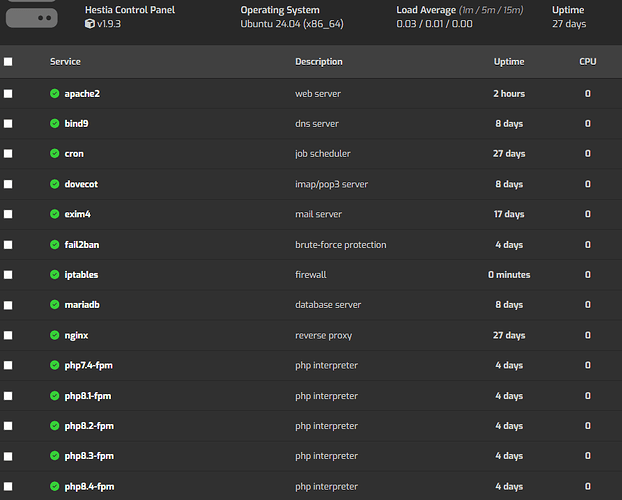Click the Ubuntu 24.04 (x86_64) text
The height and width of the screenshot is (500, 622).
292,24
